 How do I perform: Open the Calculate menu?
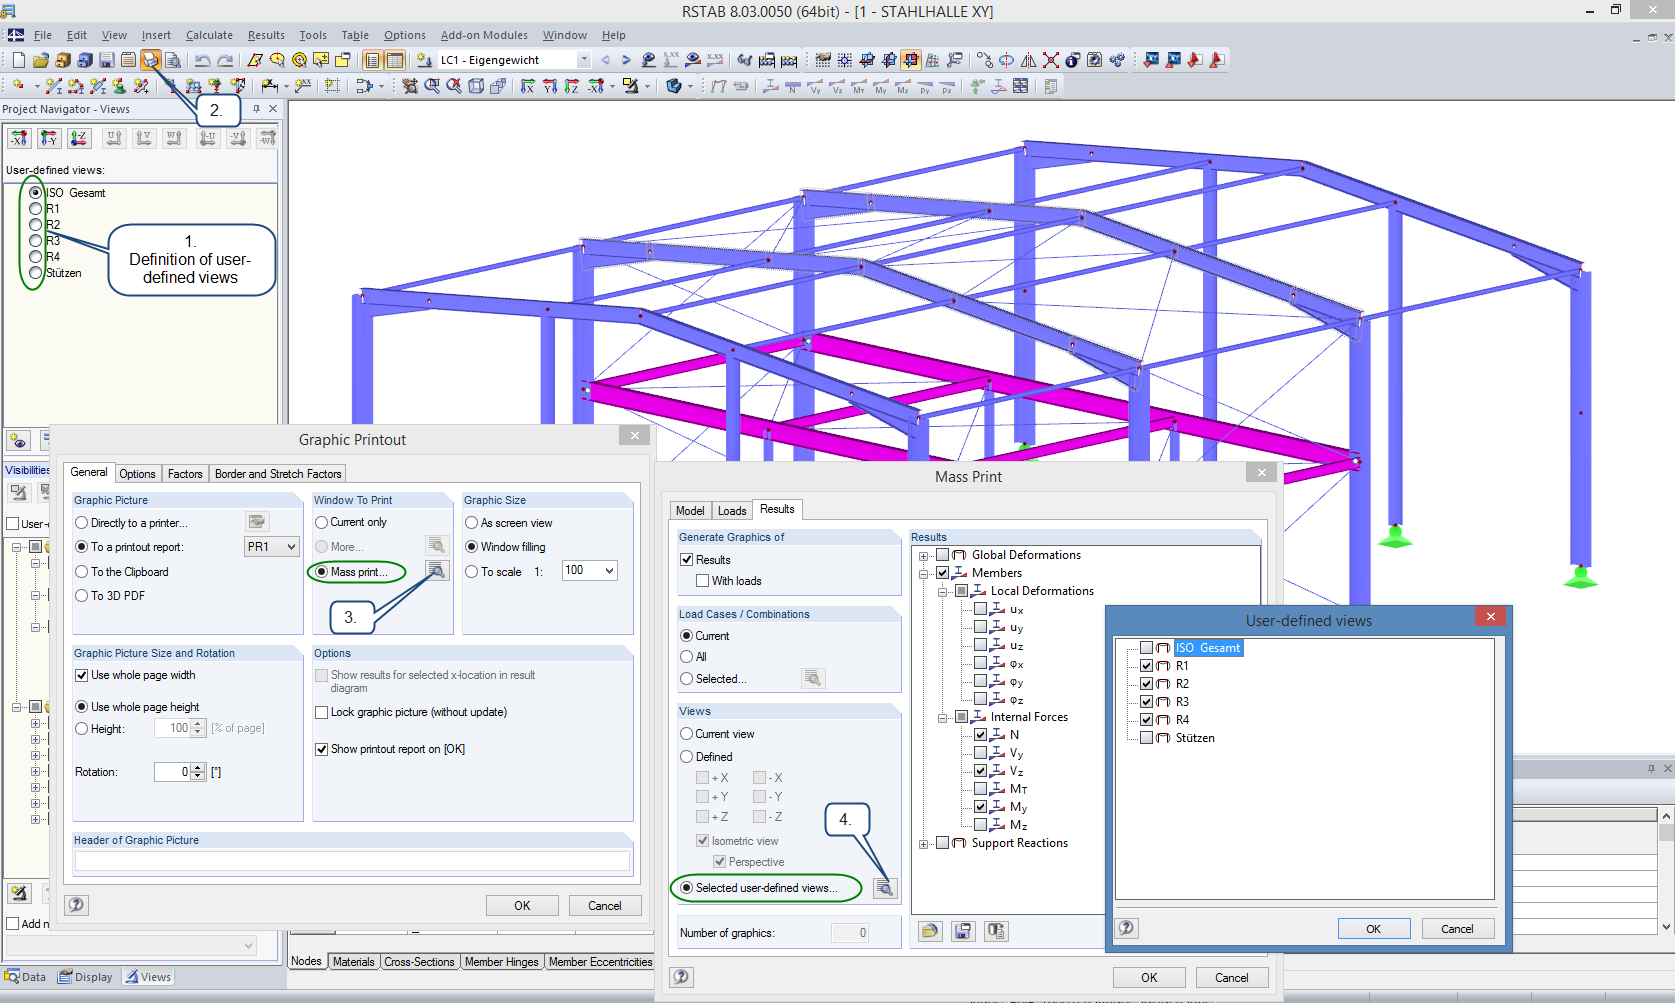(x=209, y=35)
